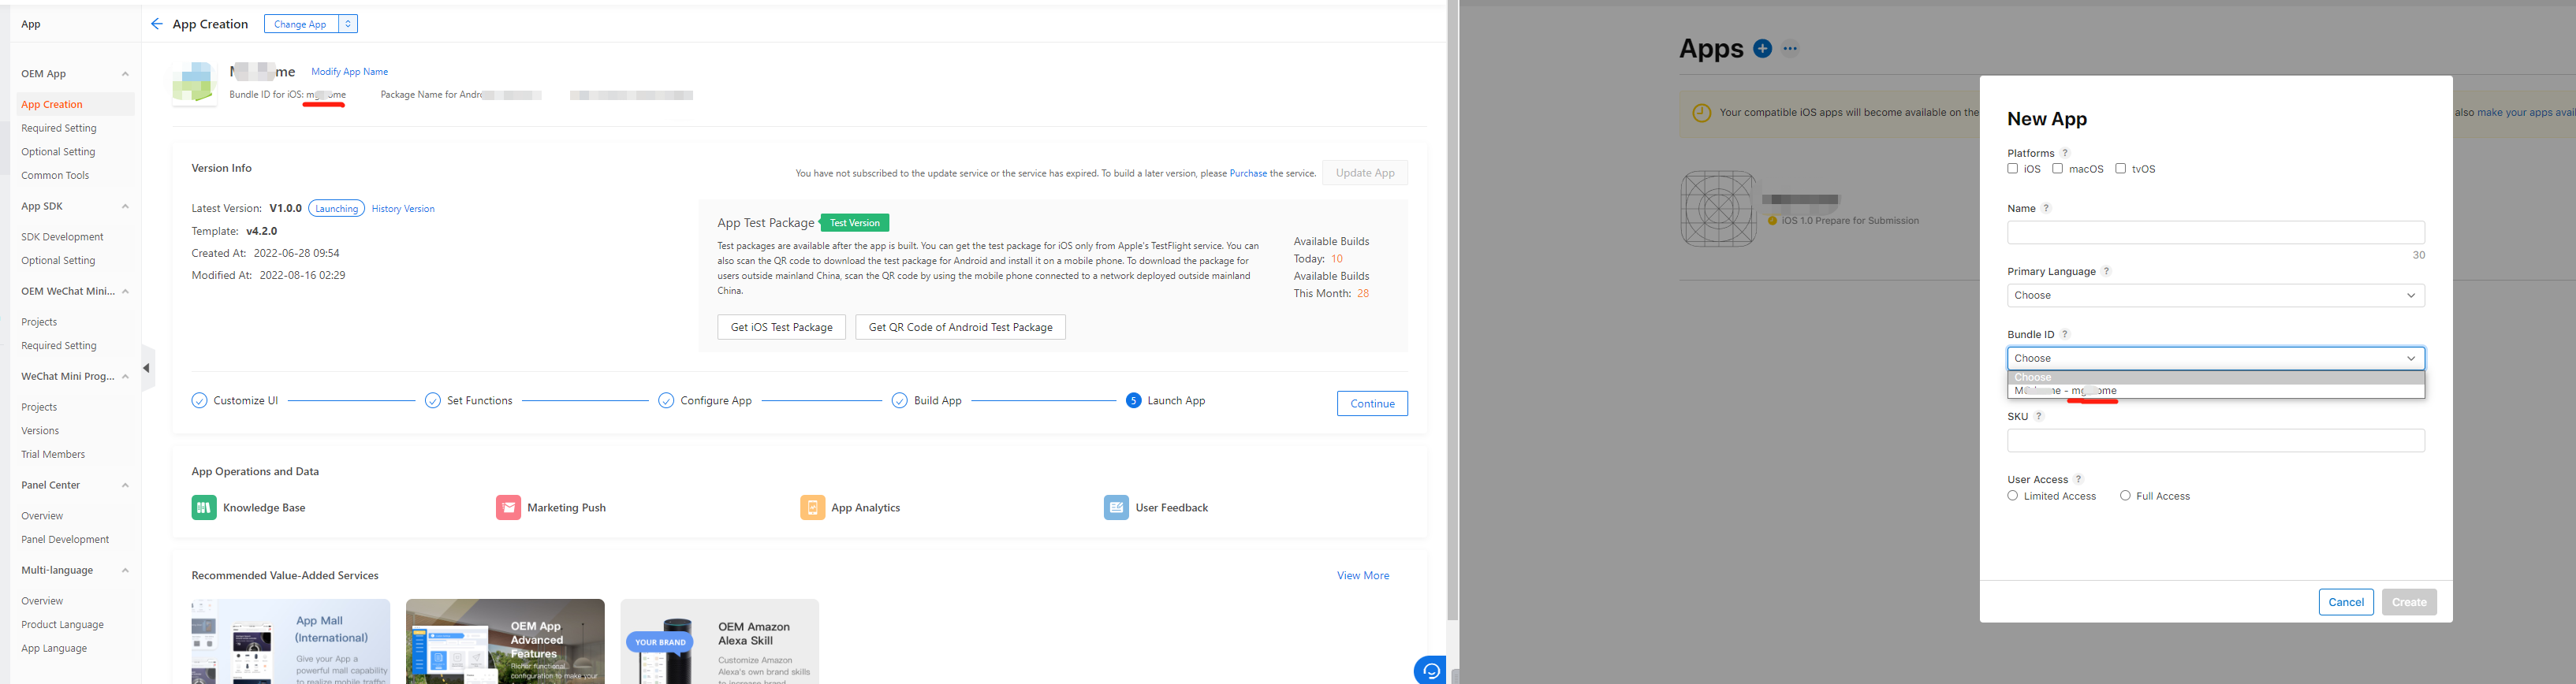Collapse the OEM WeChat Mini sidebar section
Viewport: 2576px width, 684px height.
point(125,292)
